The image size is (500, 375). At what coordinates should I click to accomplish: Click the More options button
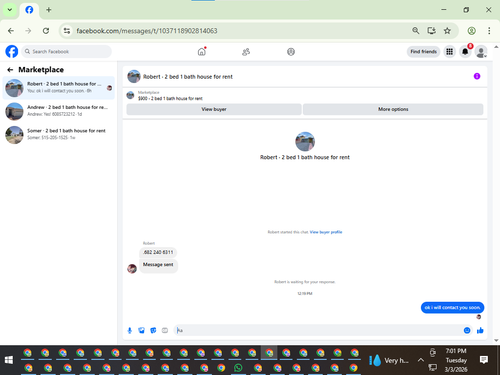393,109
